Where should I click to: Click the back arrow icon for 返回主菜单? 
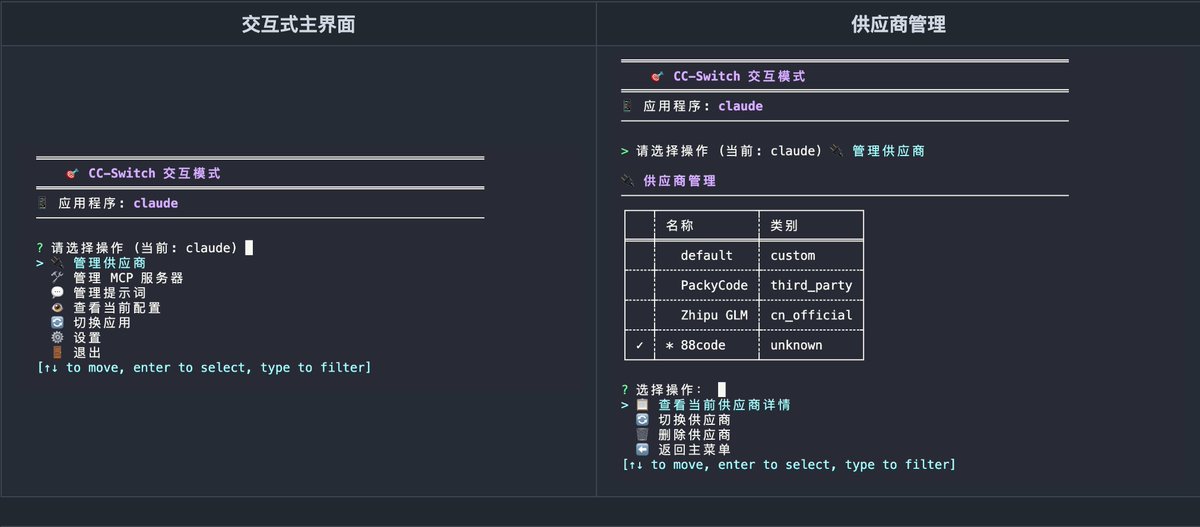pos(642,450)
